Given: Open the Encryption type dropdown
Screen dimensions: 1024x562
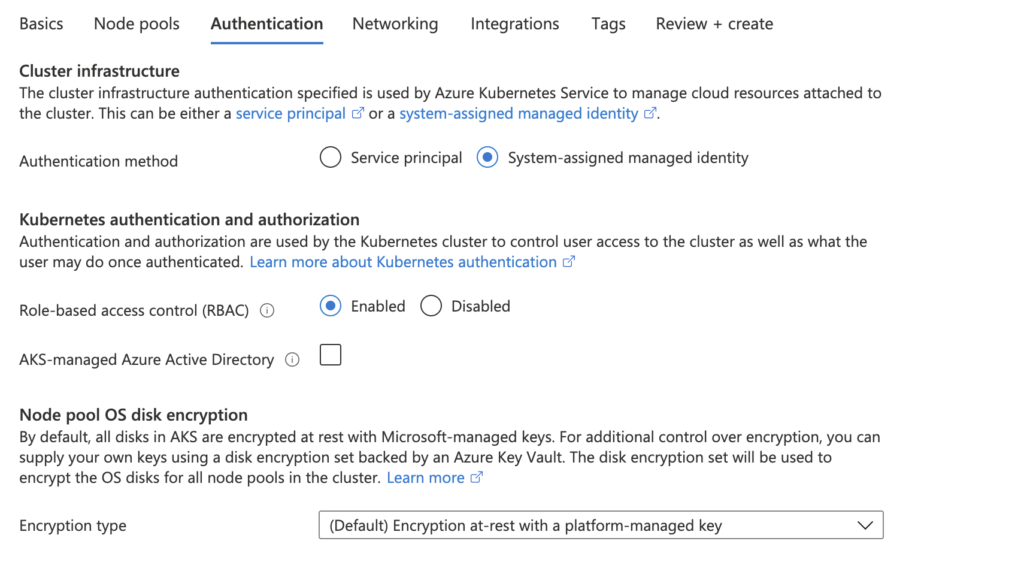Looking at the screenshot, I should [x=601, y=525].
